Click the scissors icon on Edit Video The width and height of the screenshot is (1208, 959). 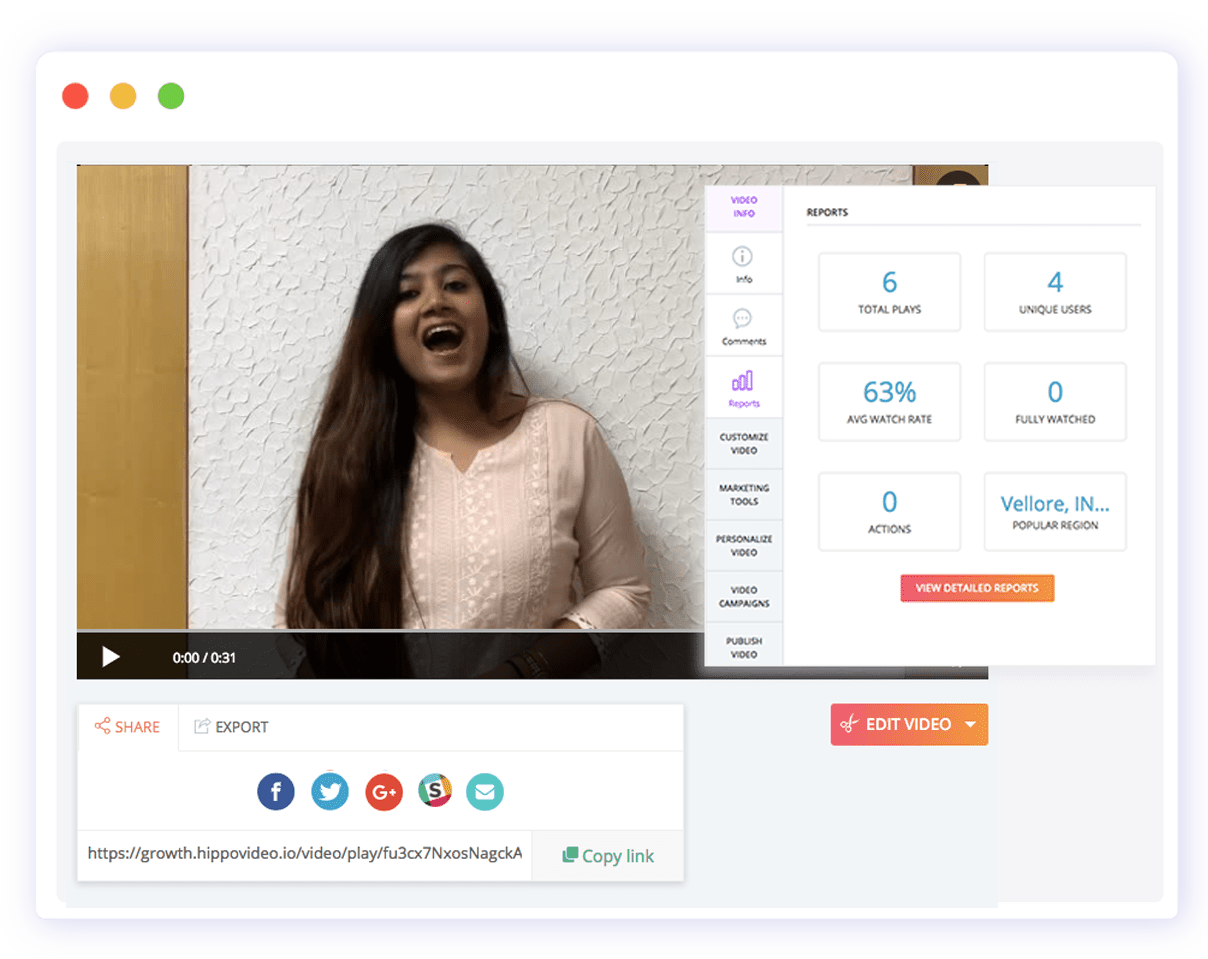849,724
